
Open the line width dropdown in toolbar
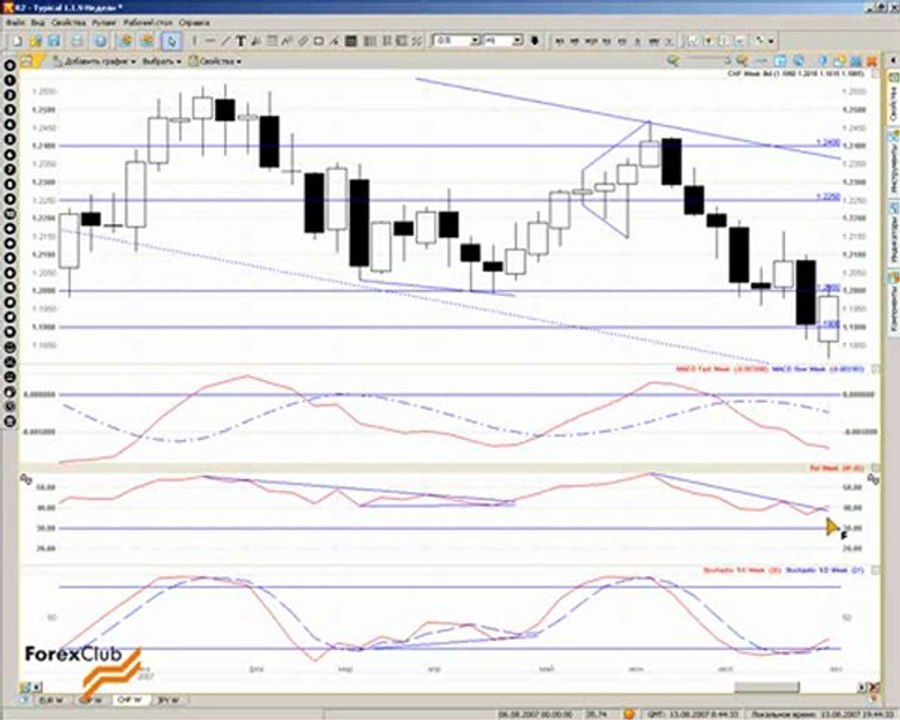pyautogui.click(x=475, y=41)
